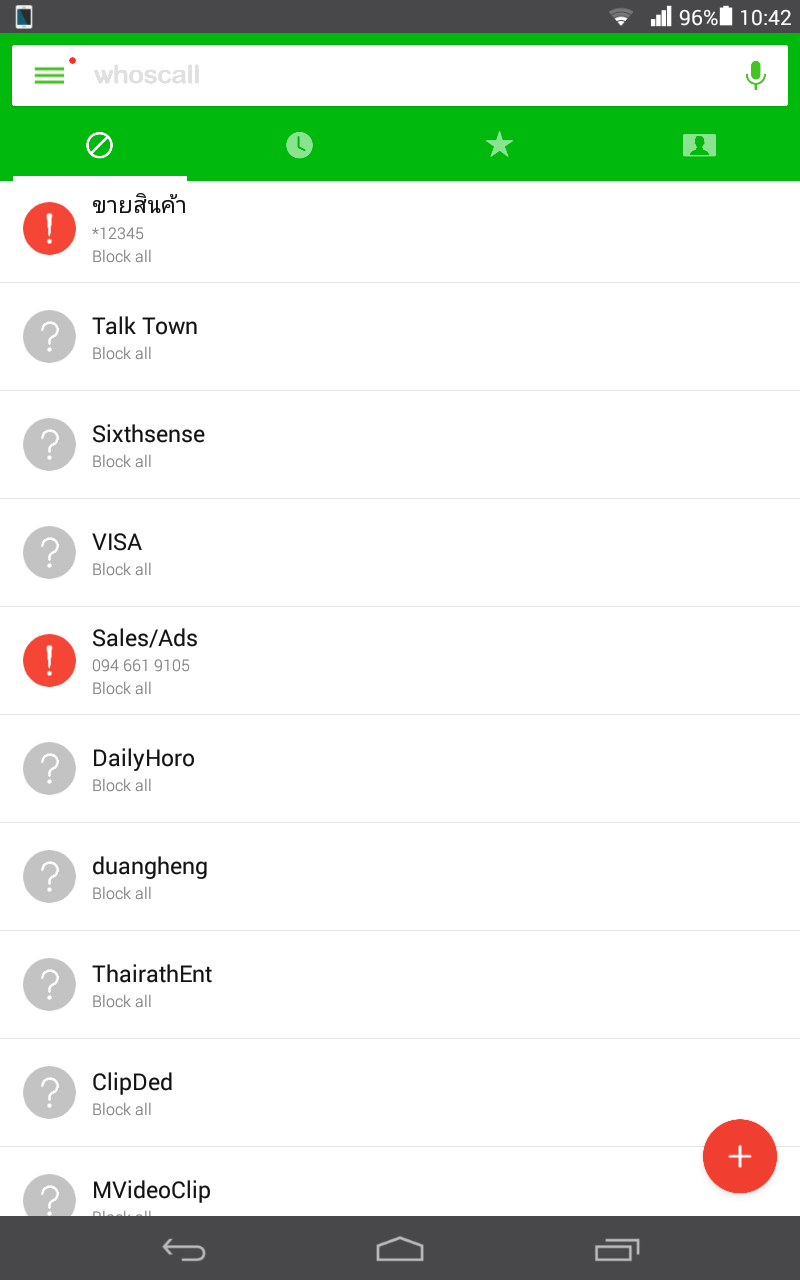This screenshot has height=1280, width=800.
Task: Switch to the call history clock tab
Action: (x=299, y=145)
